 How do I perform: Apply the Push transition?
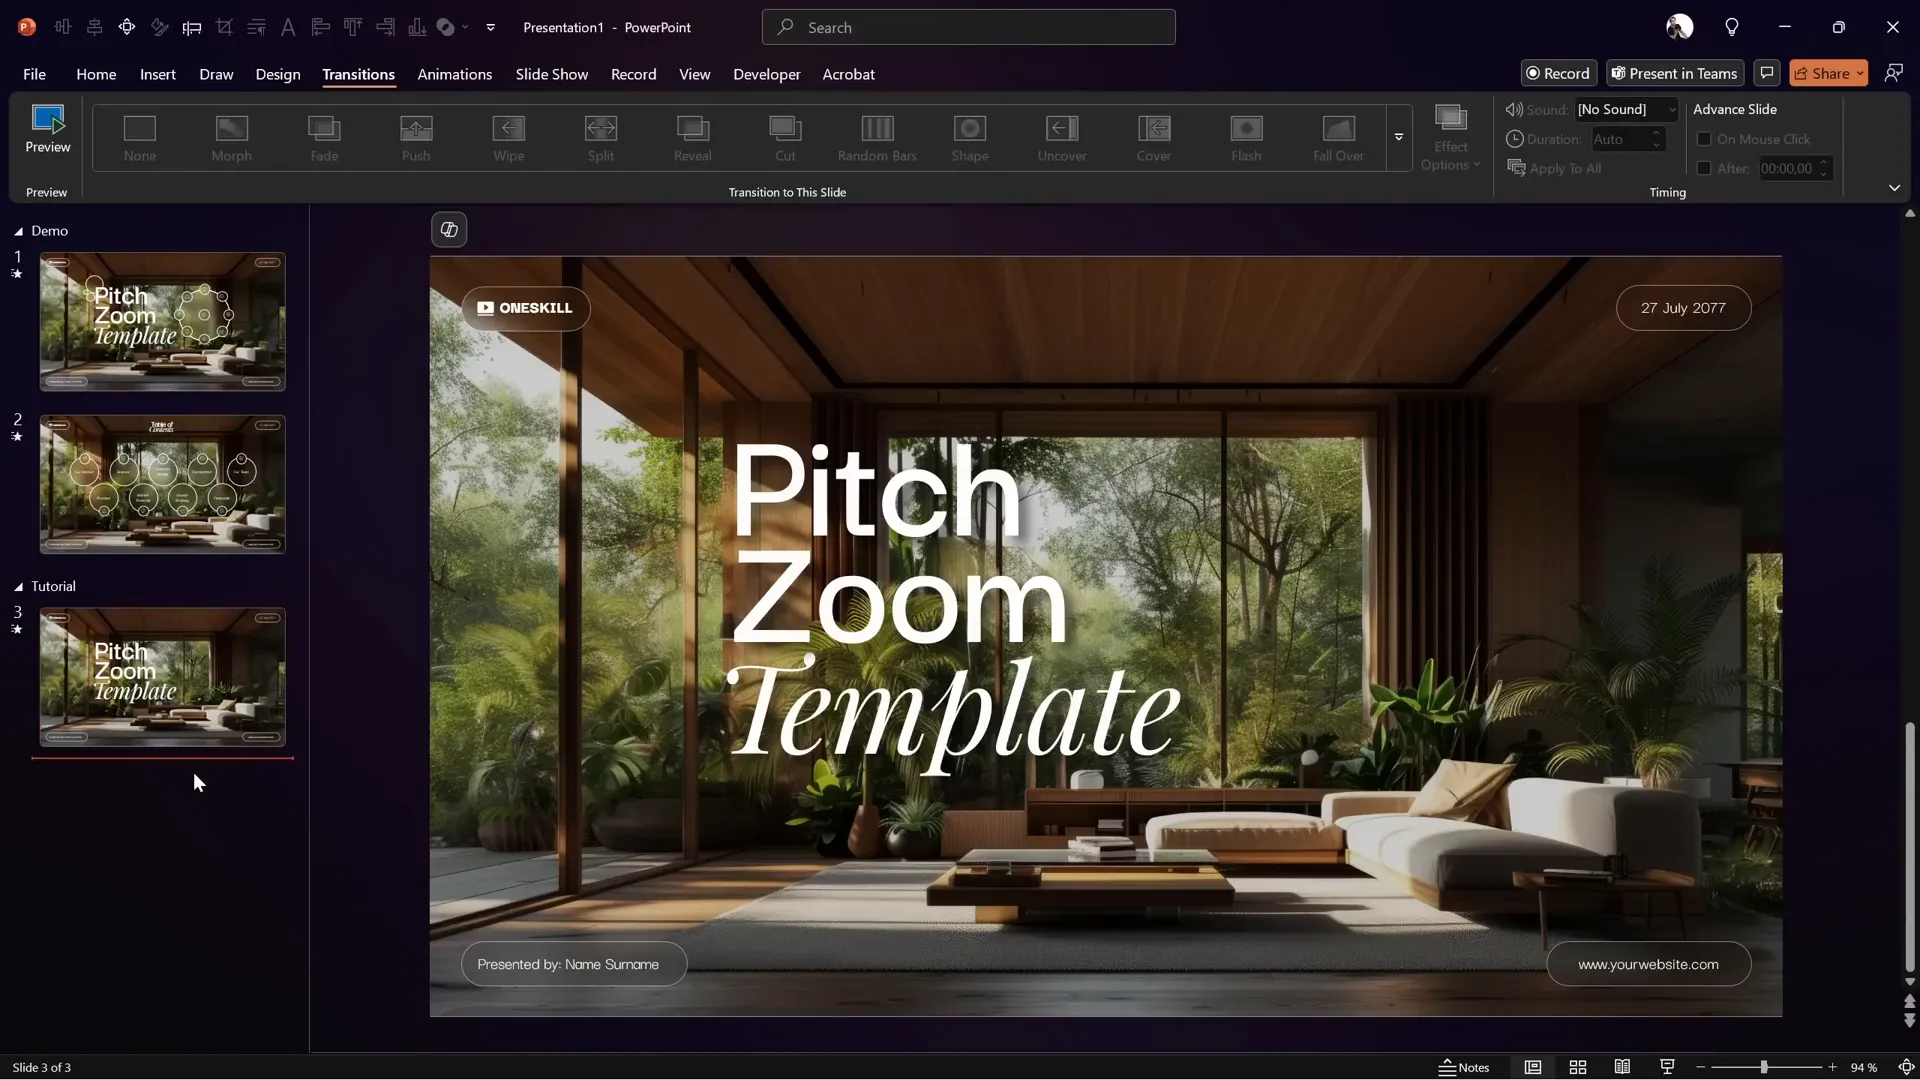coord(416,137)
